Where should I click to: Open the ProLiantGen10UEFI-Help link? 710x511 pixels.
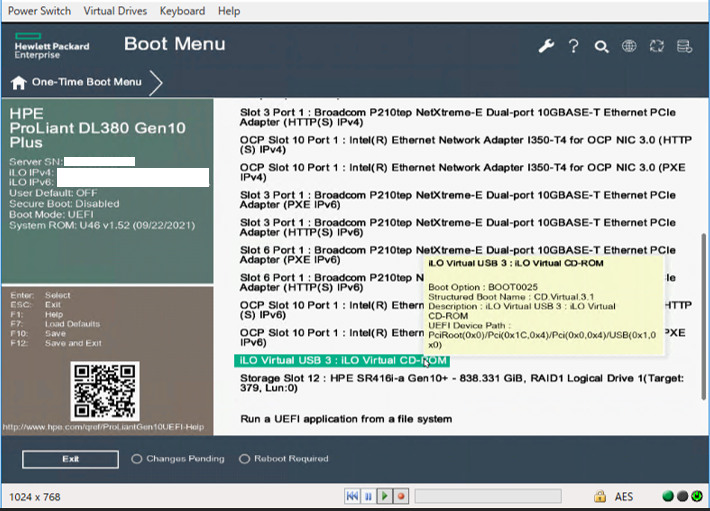click(x=103, y=427)
